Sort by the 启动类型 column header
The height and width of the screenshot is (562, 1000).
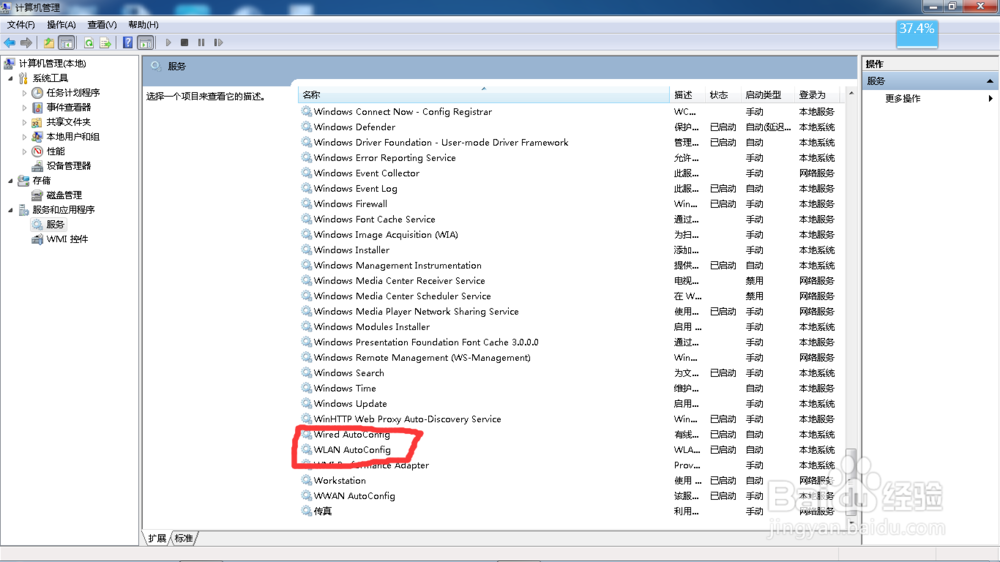click(767, 95)
